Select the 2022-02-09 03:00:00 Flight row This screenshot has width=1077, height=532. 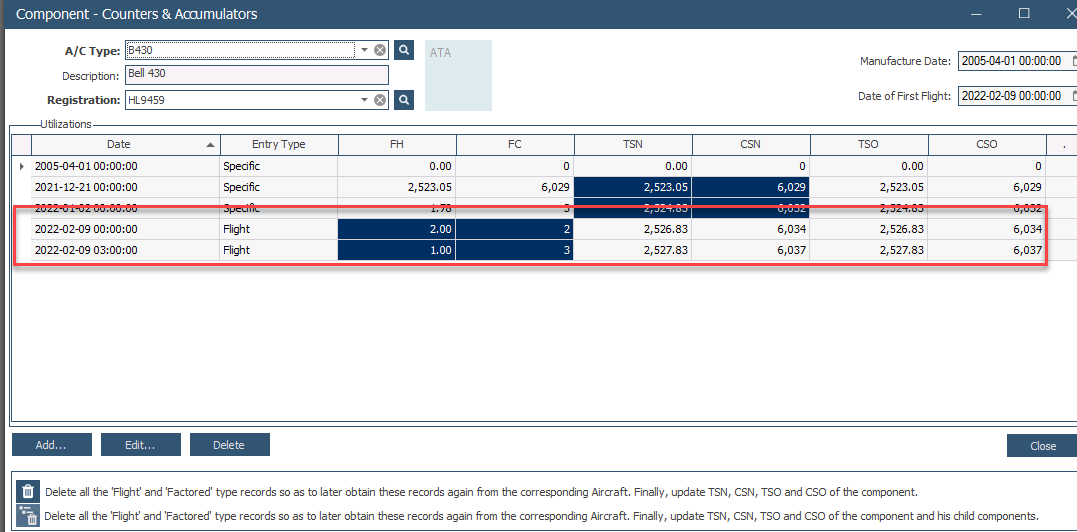click(x=125, y=251)
